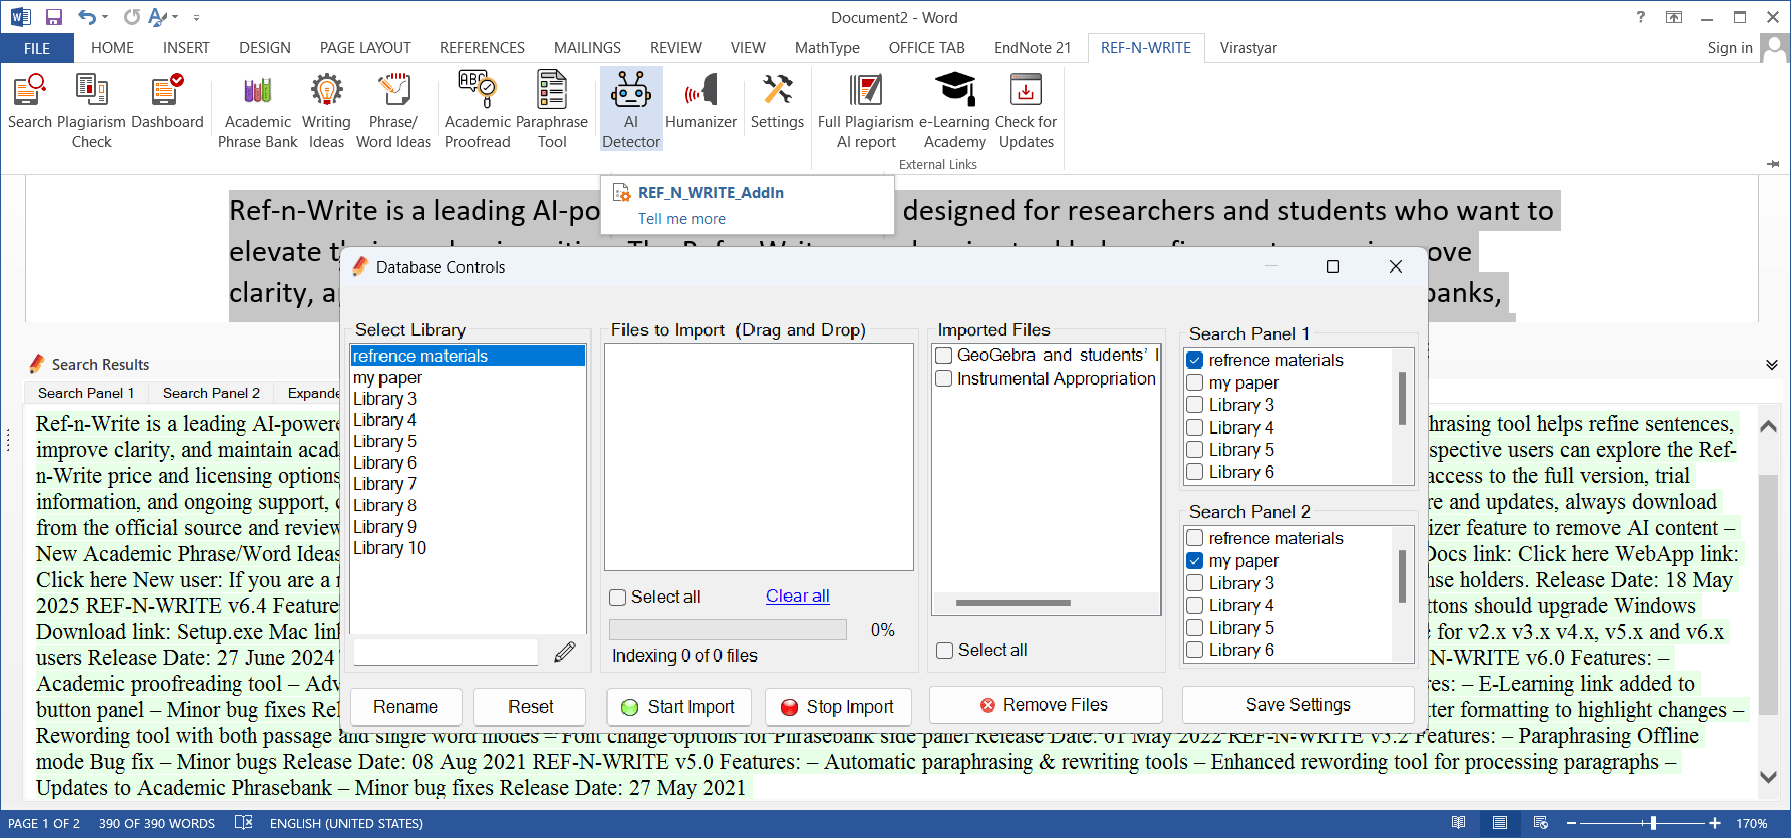This screenshot has width=1791, height=838.
Task: Switch to the Search Panel 2 tab
Action: click(211, 393)
